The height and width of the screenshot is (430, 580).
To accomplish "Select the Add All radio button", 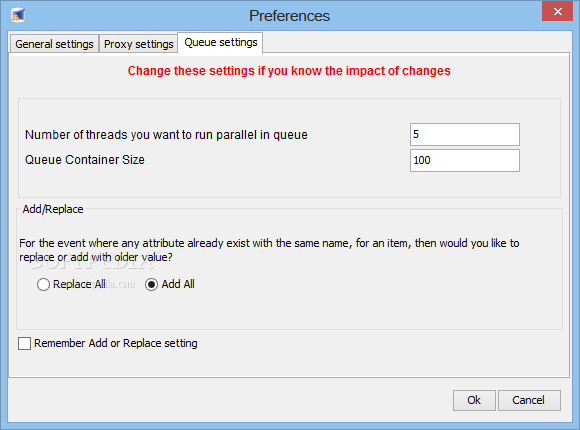I will tap(151, 285).
